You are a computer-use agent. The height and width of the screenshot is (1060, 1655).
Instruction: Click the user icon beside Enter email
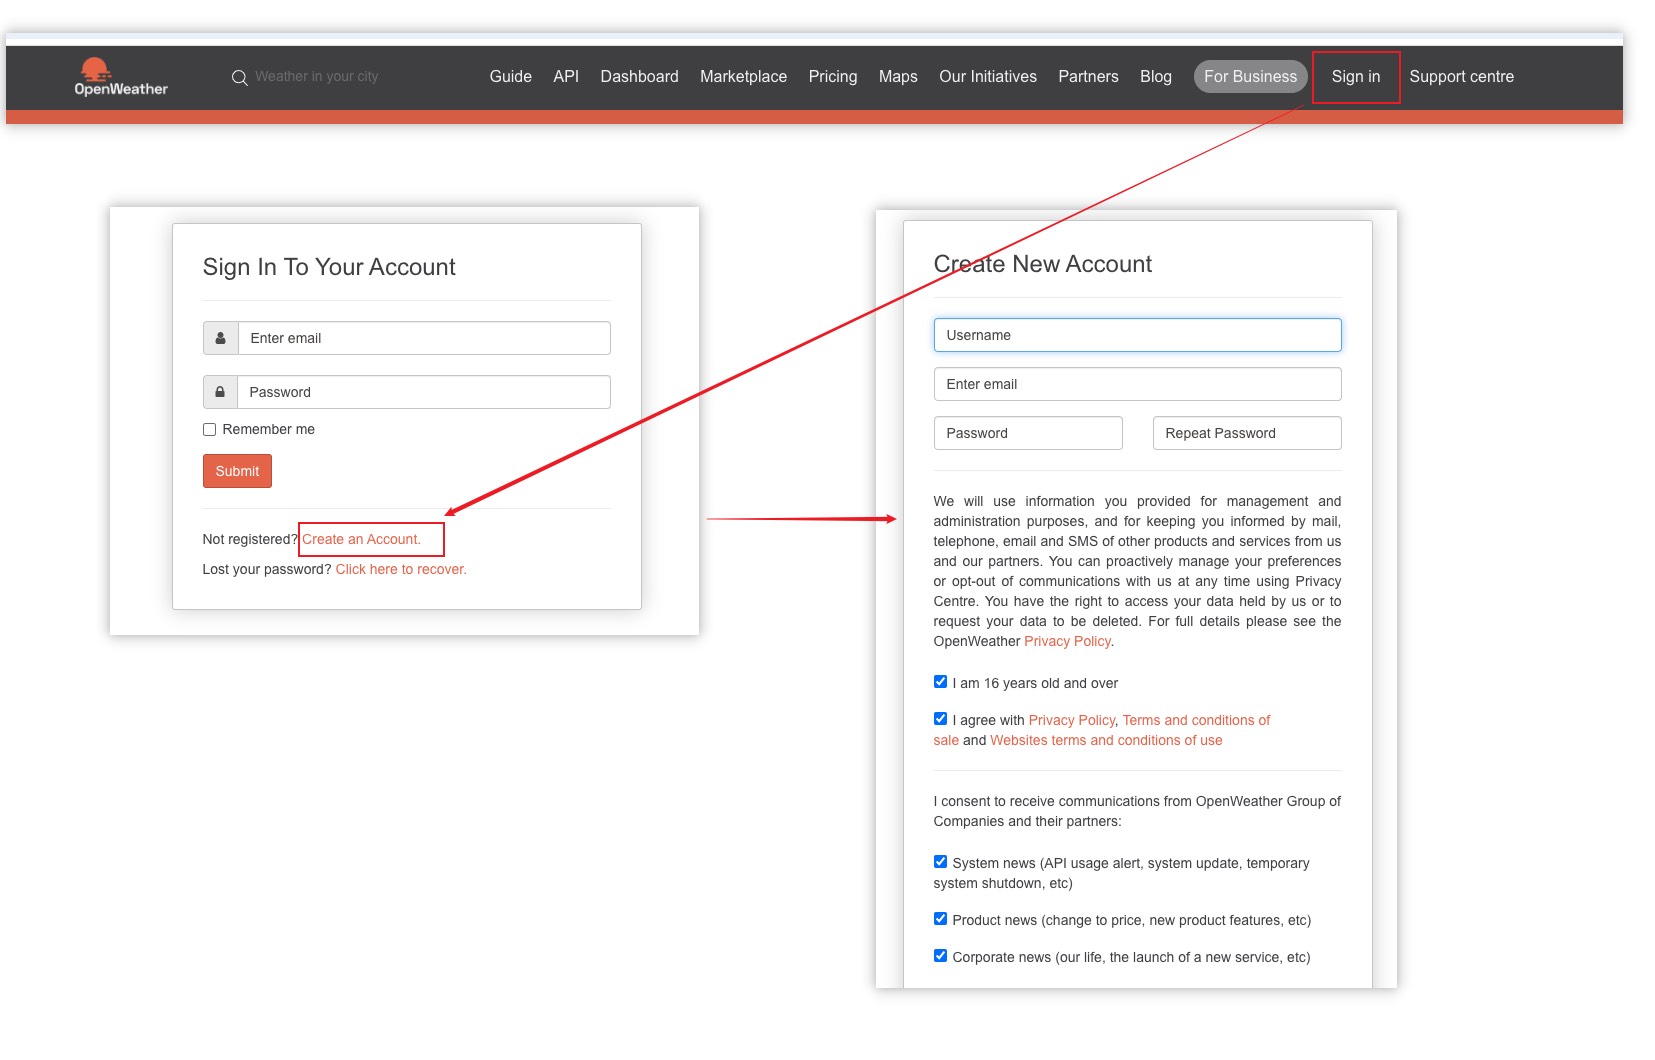coord(221,338)
